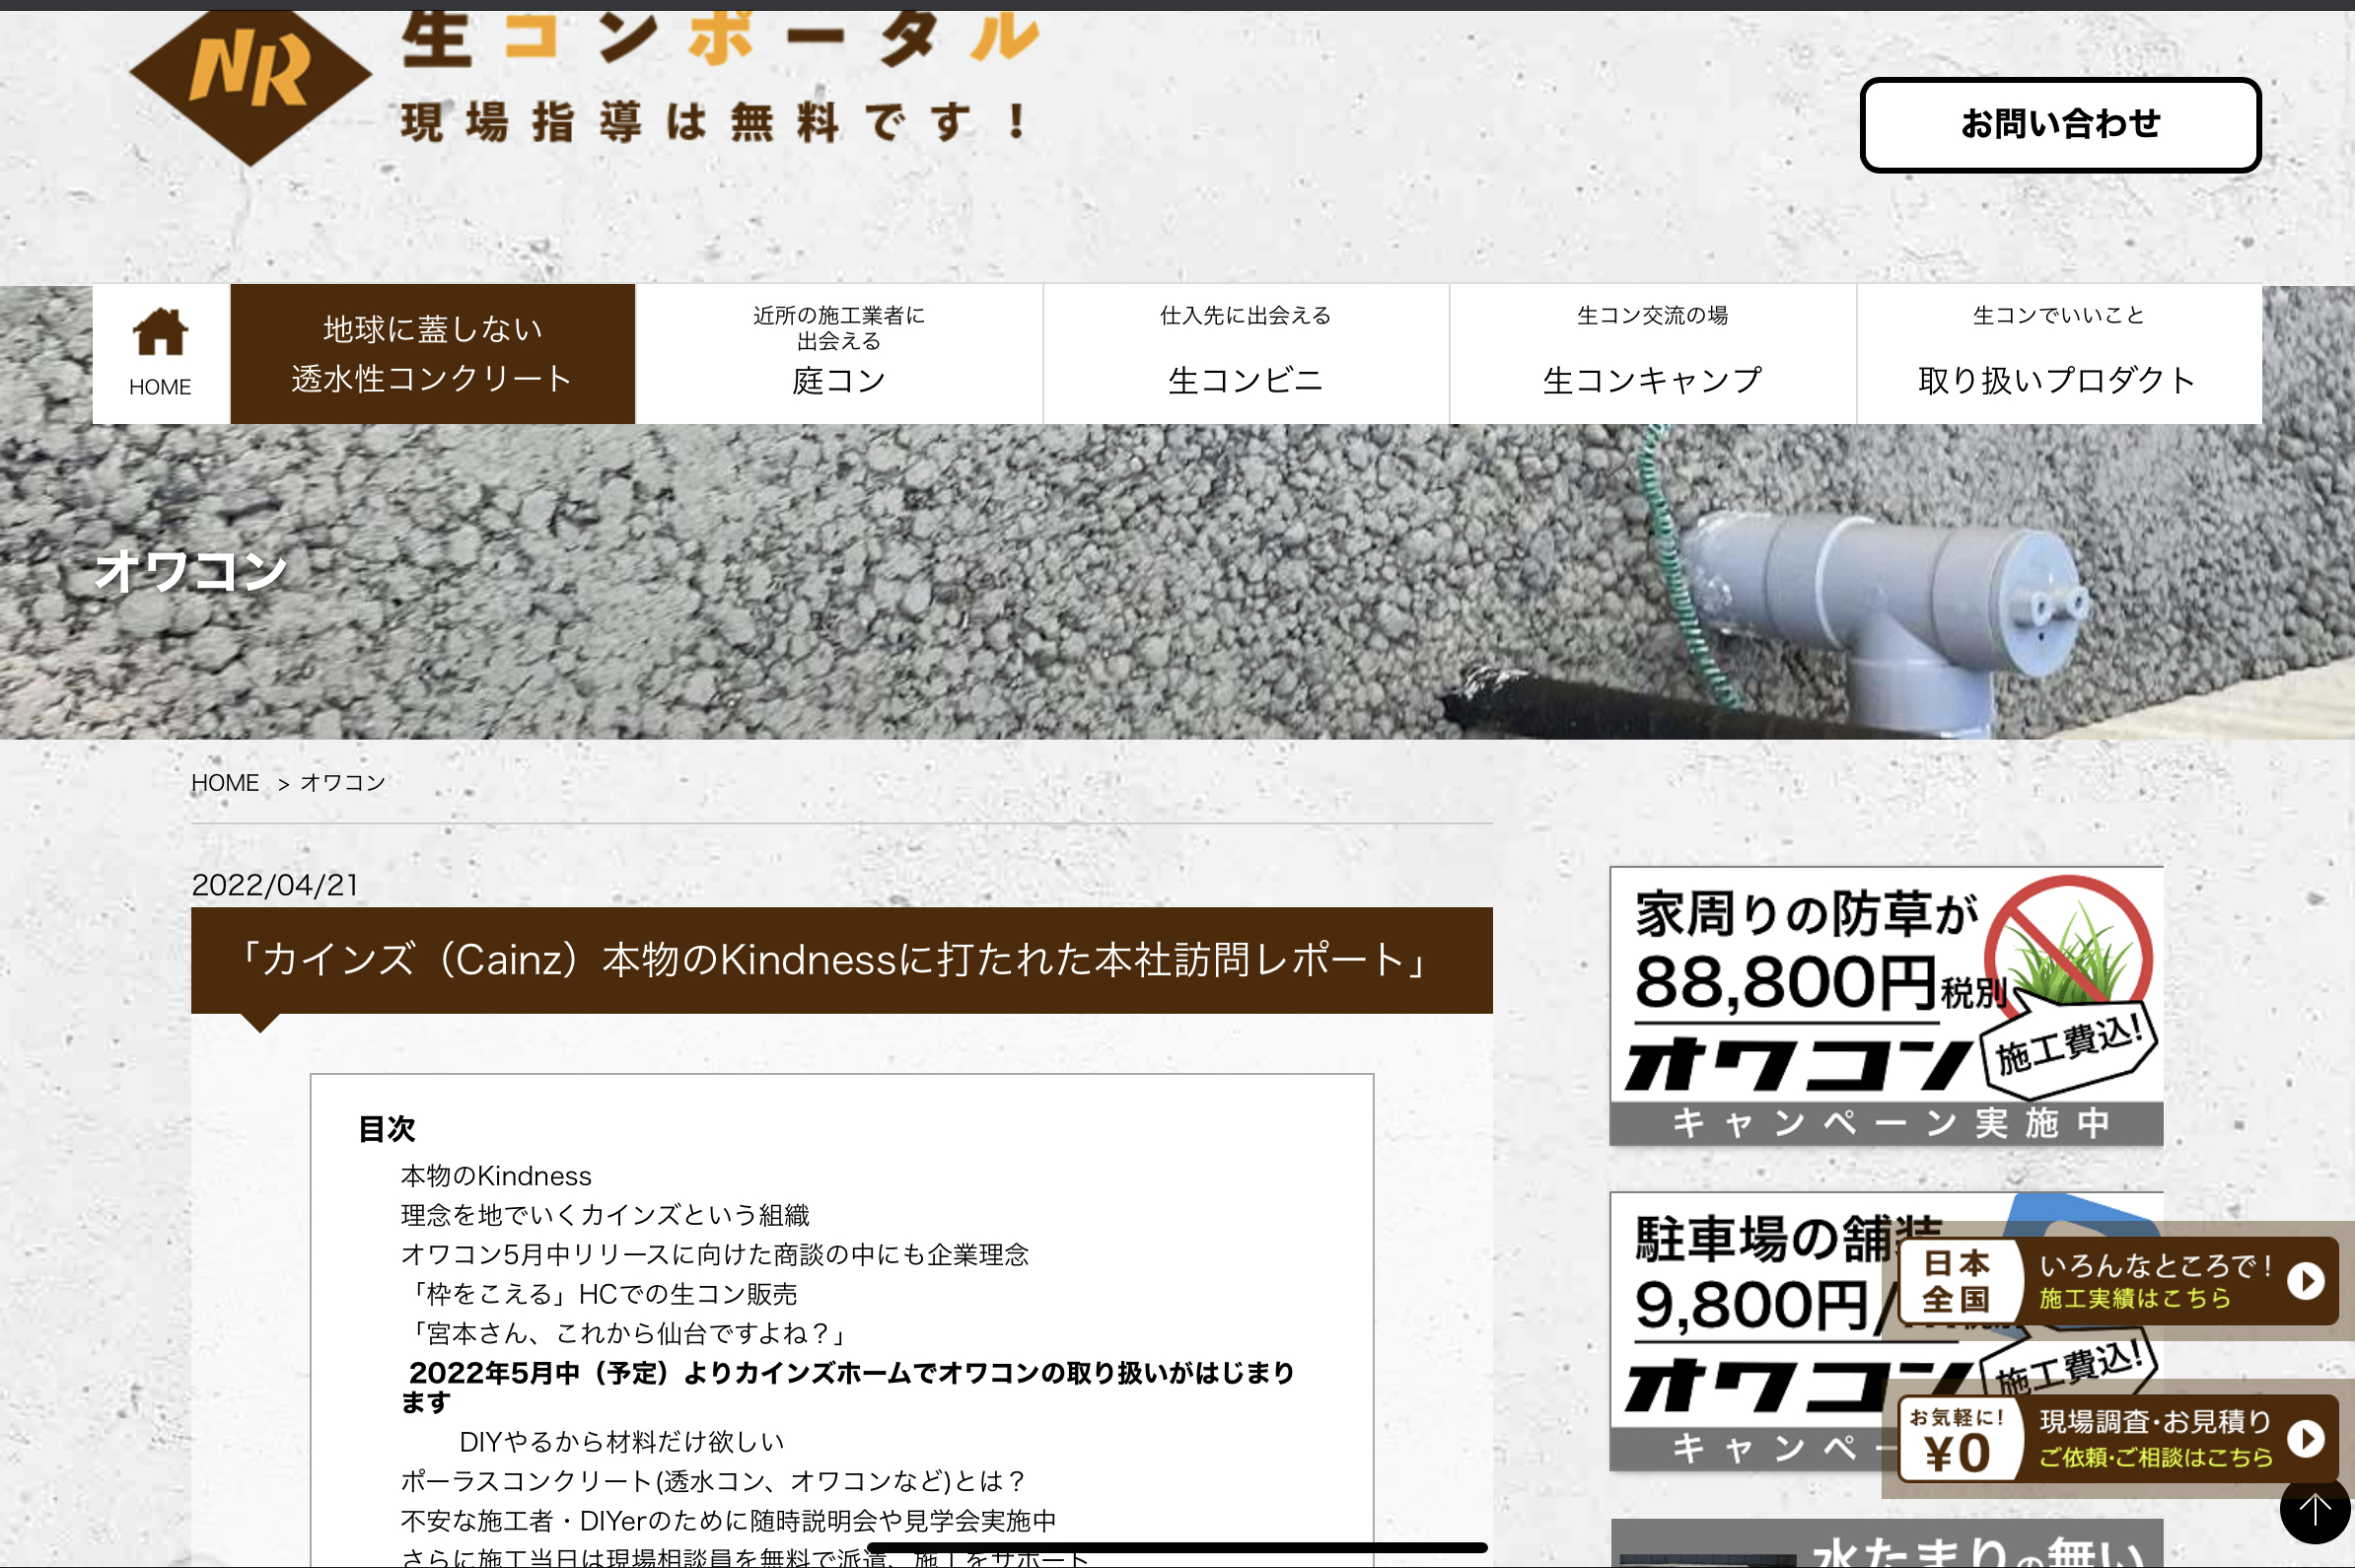
Task: Click the 現場指導は無料です！ tagline
Action: tap(714, 122)
